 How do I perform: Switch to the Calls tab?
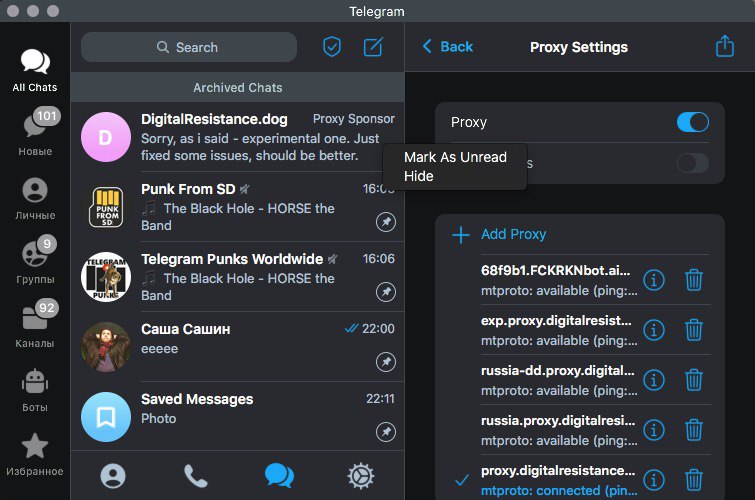pos(195,476)
